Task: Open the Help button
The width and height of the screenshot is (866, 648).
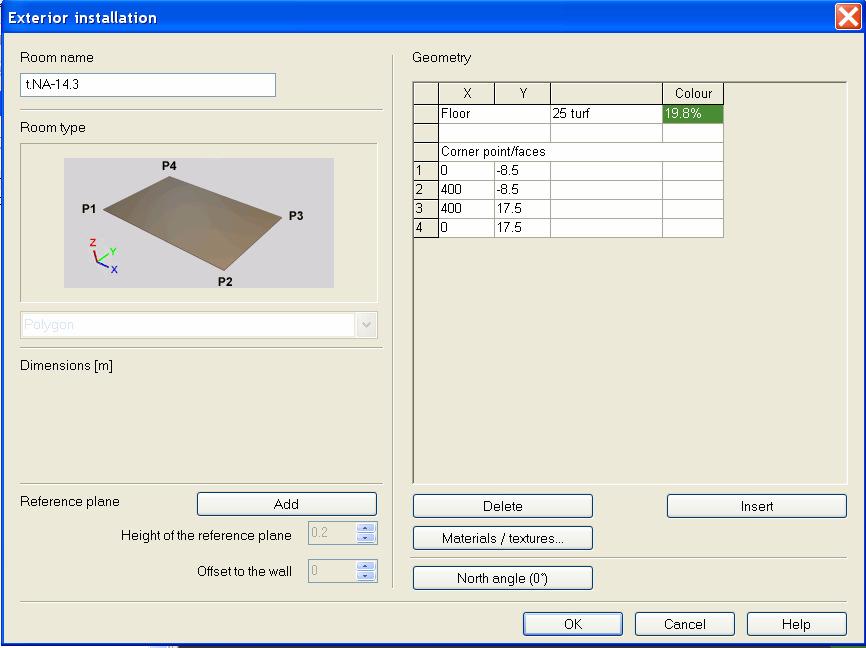Action: [796, 624]
